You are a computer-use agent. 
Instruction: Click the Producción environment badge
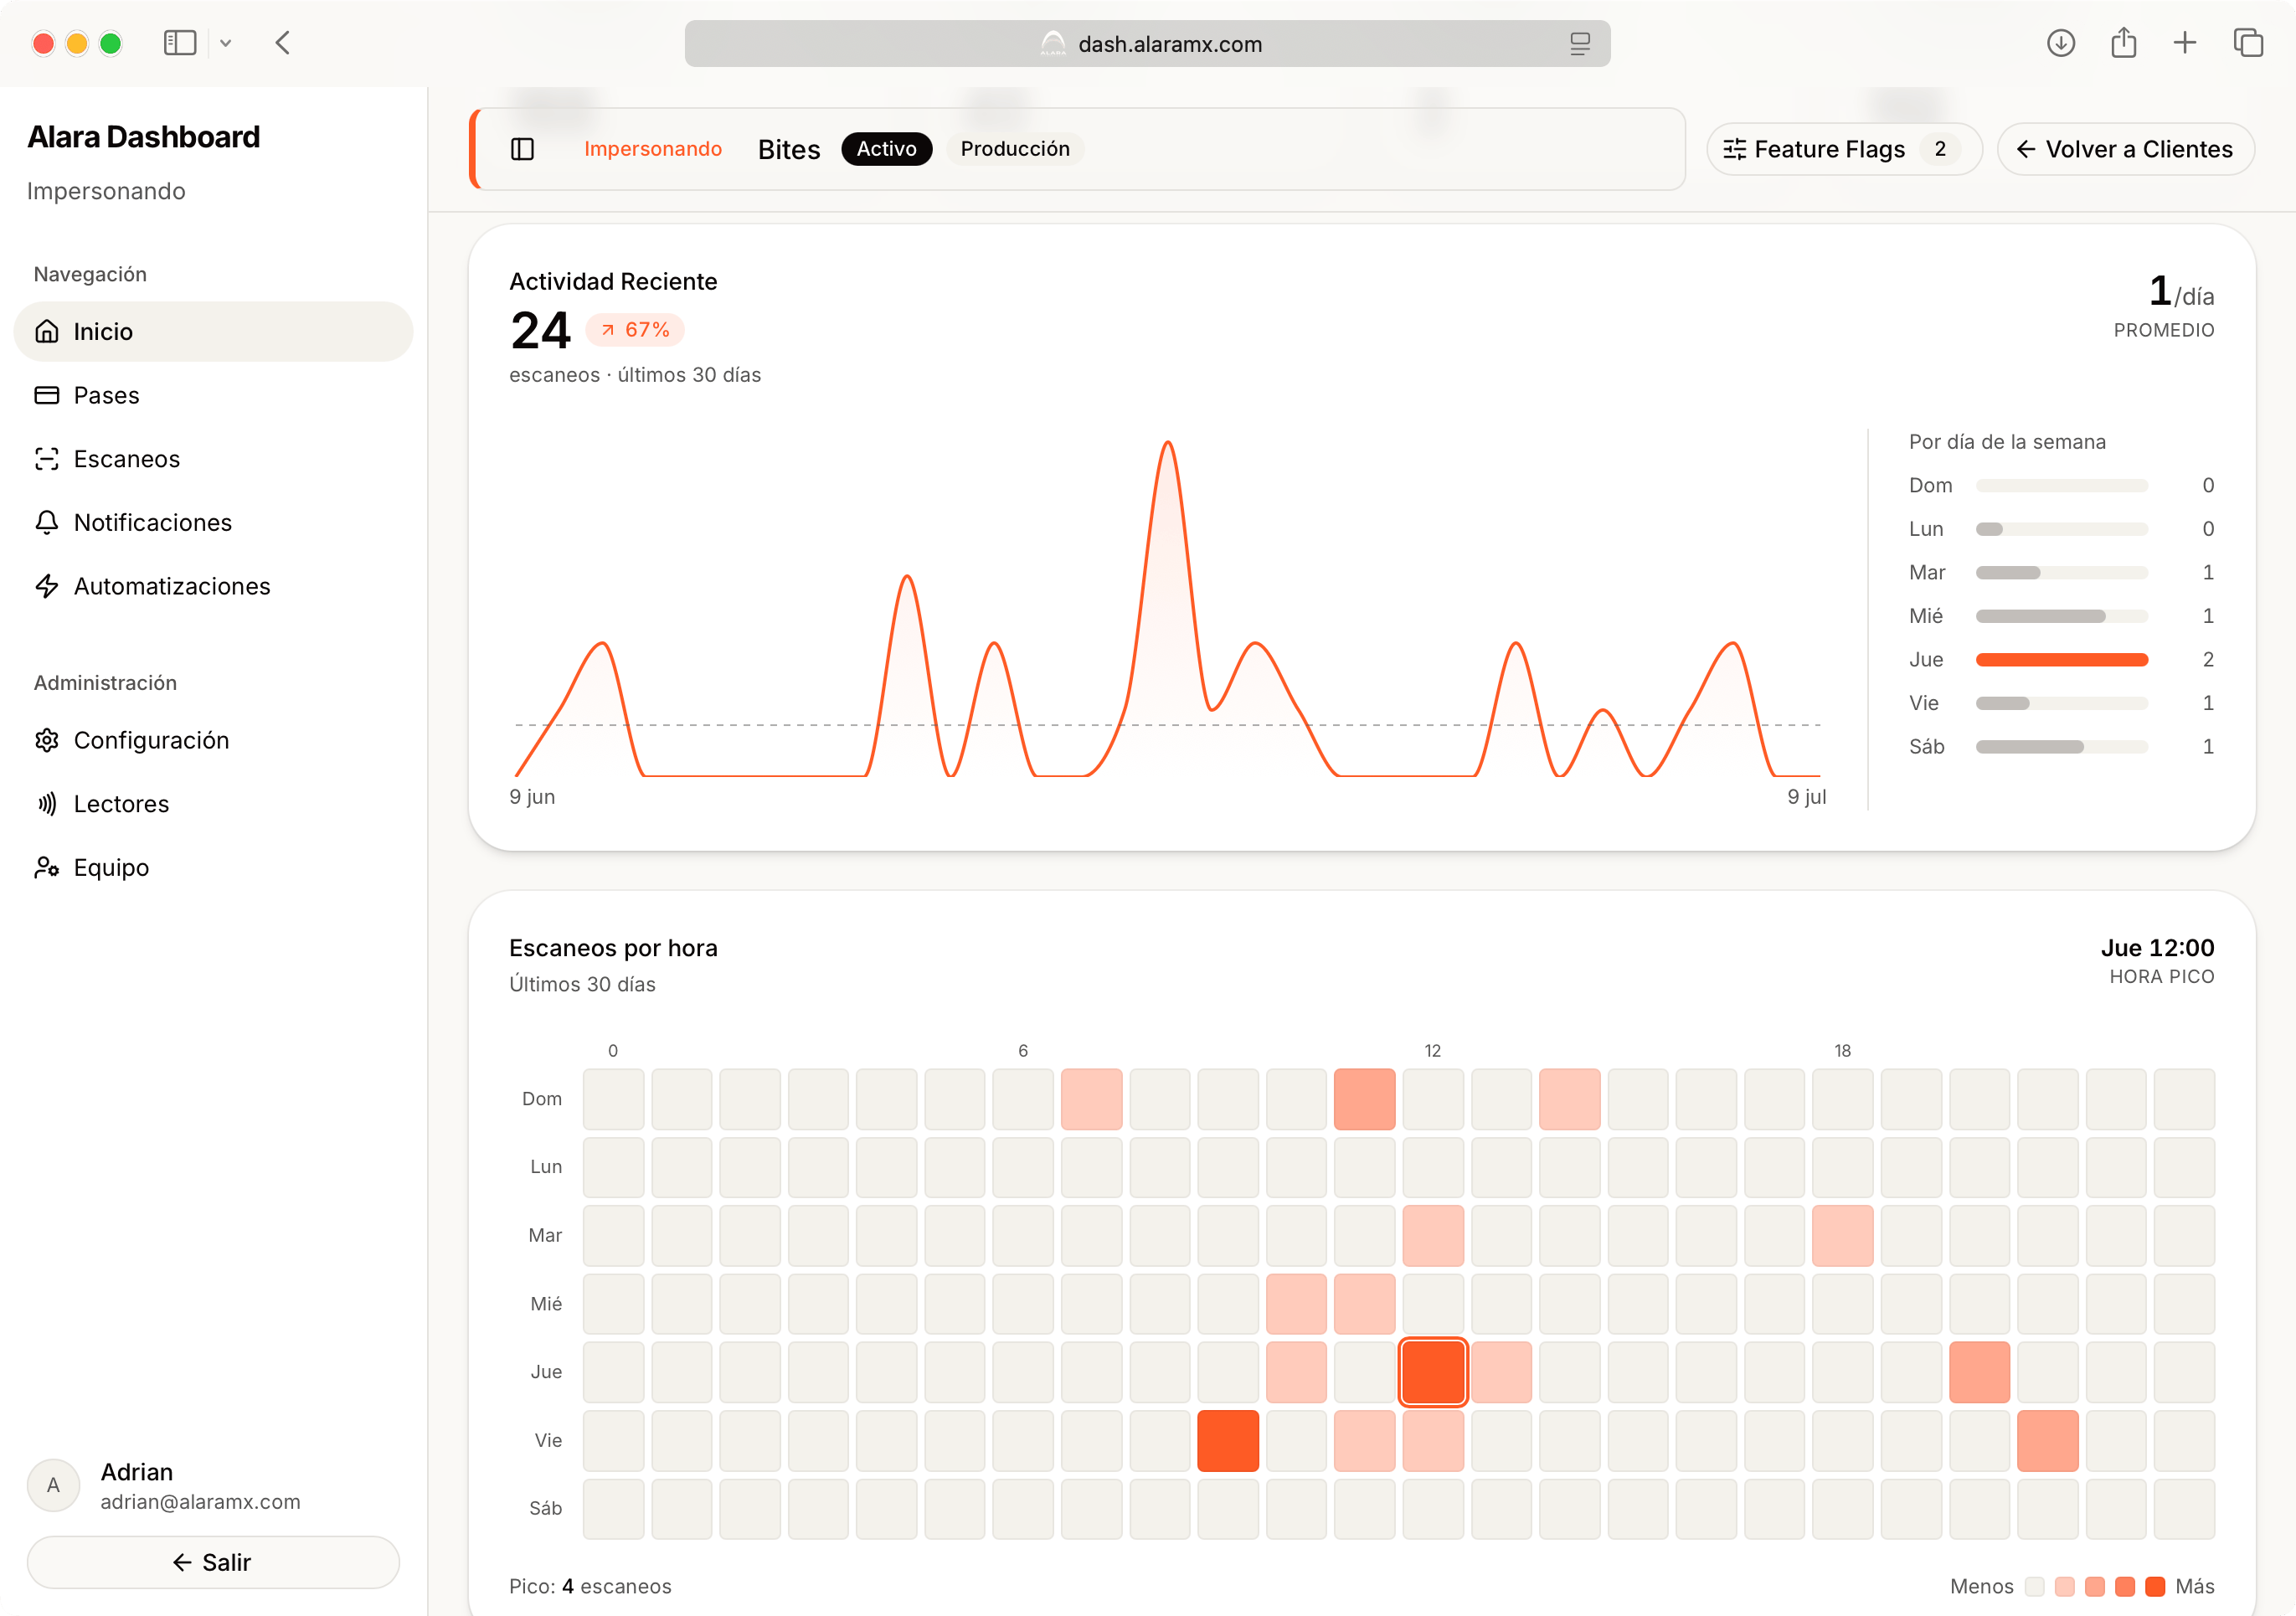point(1015,149)
